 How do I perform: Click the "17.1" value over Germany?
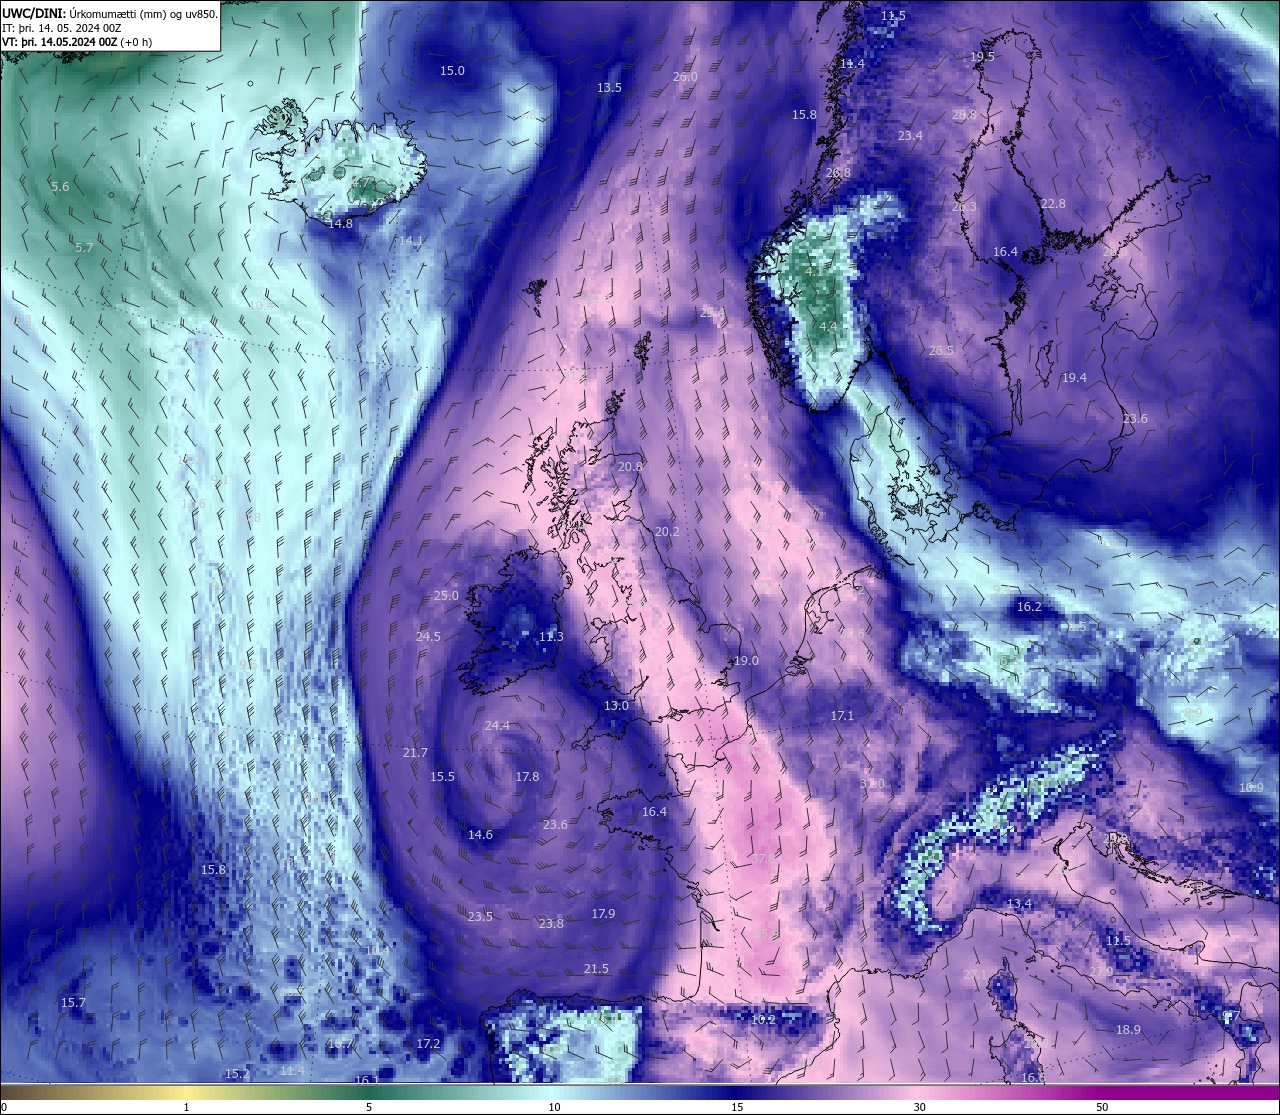click(842, 716)
